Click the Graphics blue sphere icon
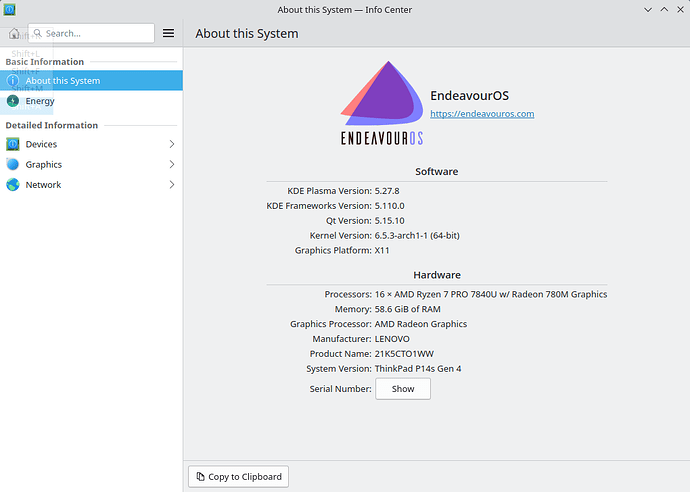The height and width of the screenshot is (492, 690). tap(13, 164)
